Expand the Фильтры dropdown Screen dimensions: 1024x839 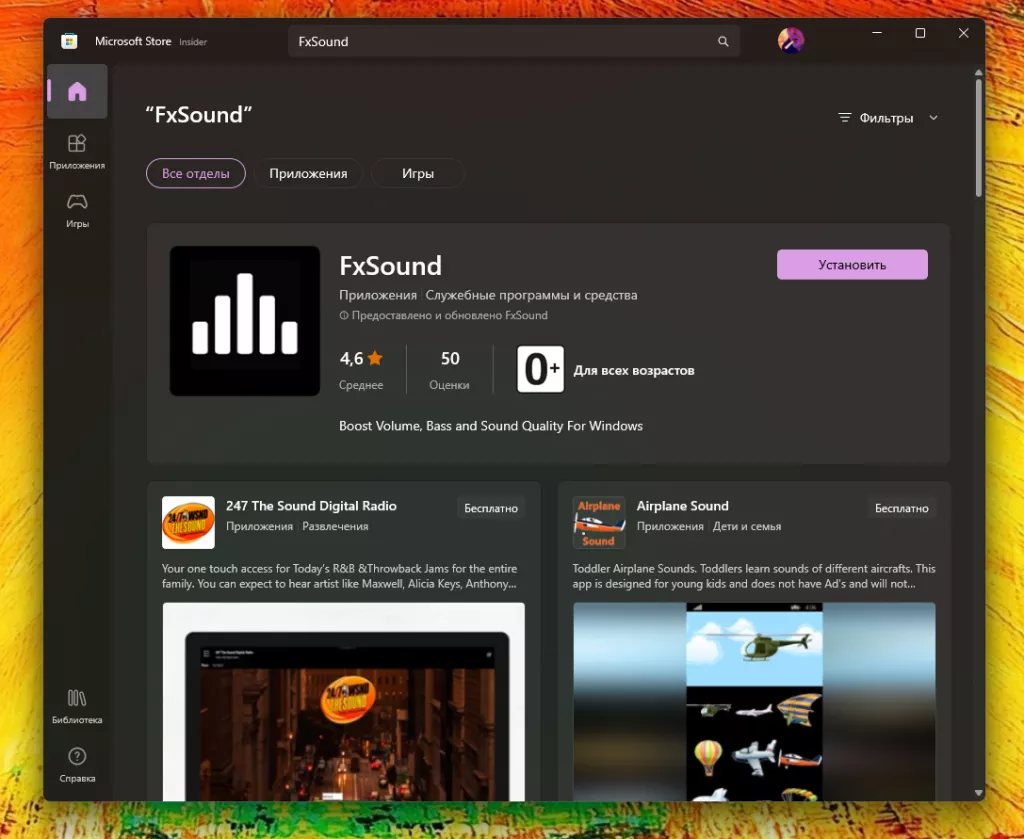888,118
